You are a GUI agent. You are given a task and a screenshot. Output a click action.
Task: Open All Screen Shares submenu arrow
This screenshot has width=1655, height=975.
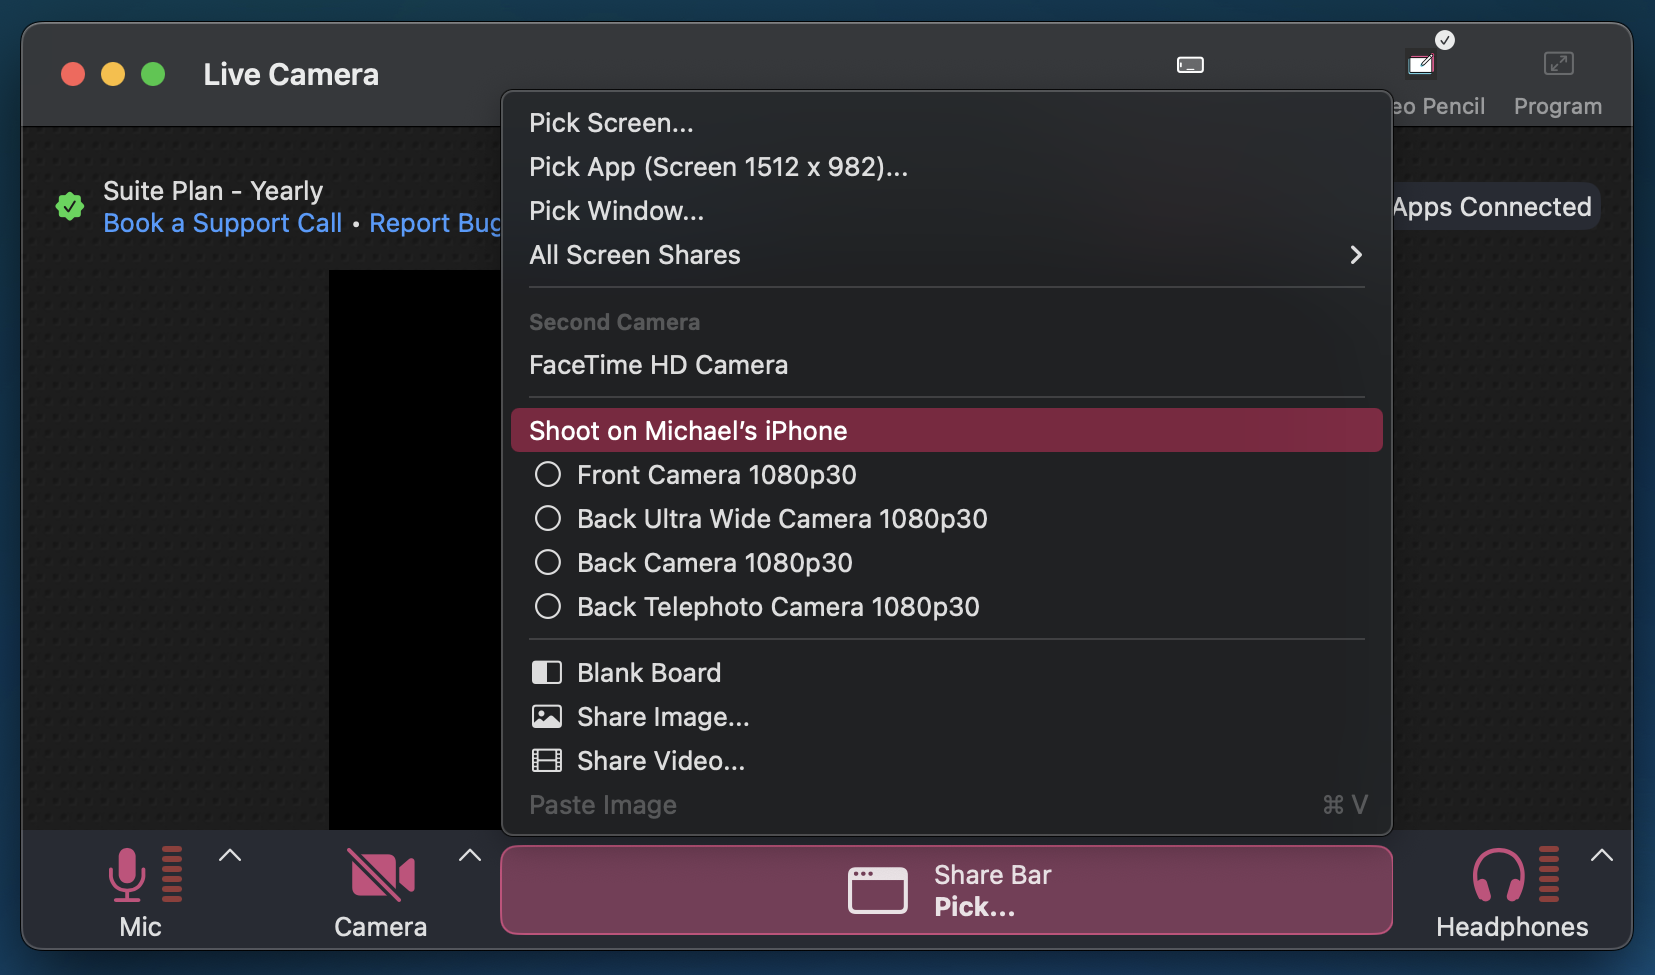click(1356, 255)
